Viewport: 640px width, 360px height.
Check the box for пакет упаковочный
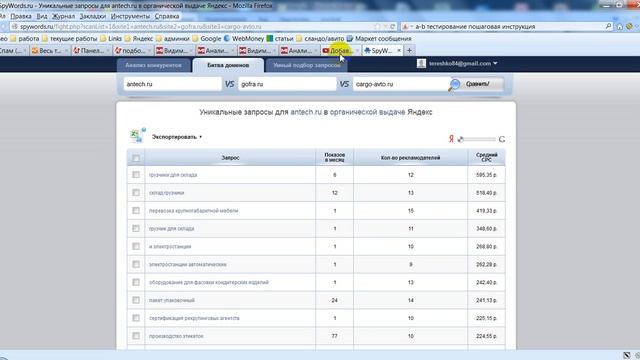pos(136,300)
